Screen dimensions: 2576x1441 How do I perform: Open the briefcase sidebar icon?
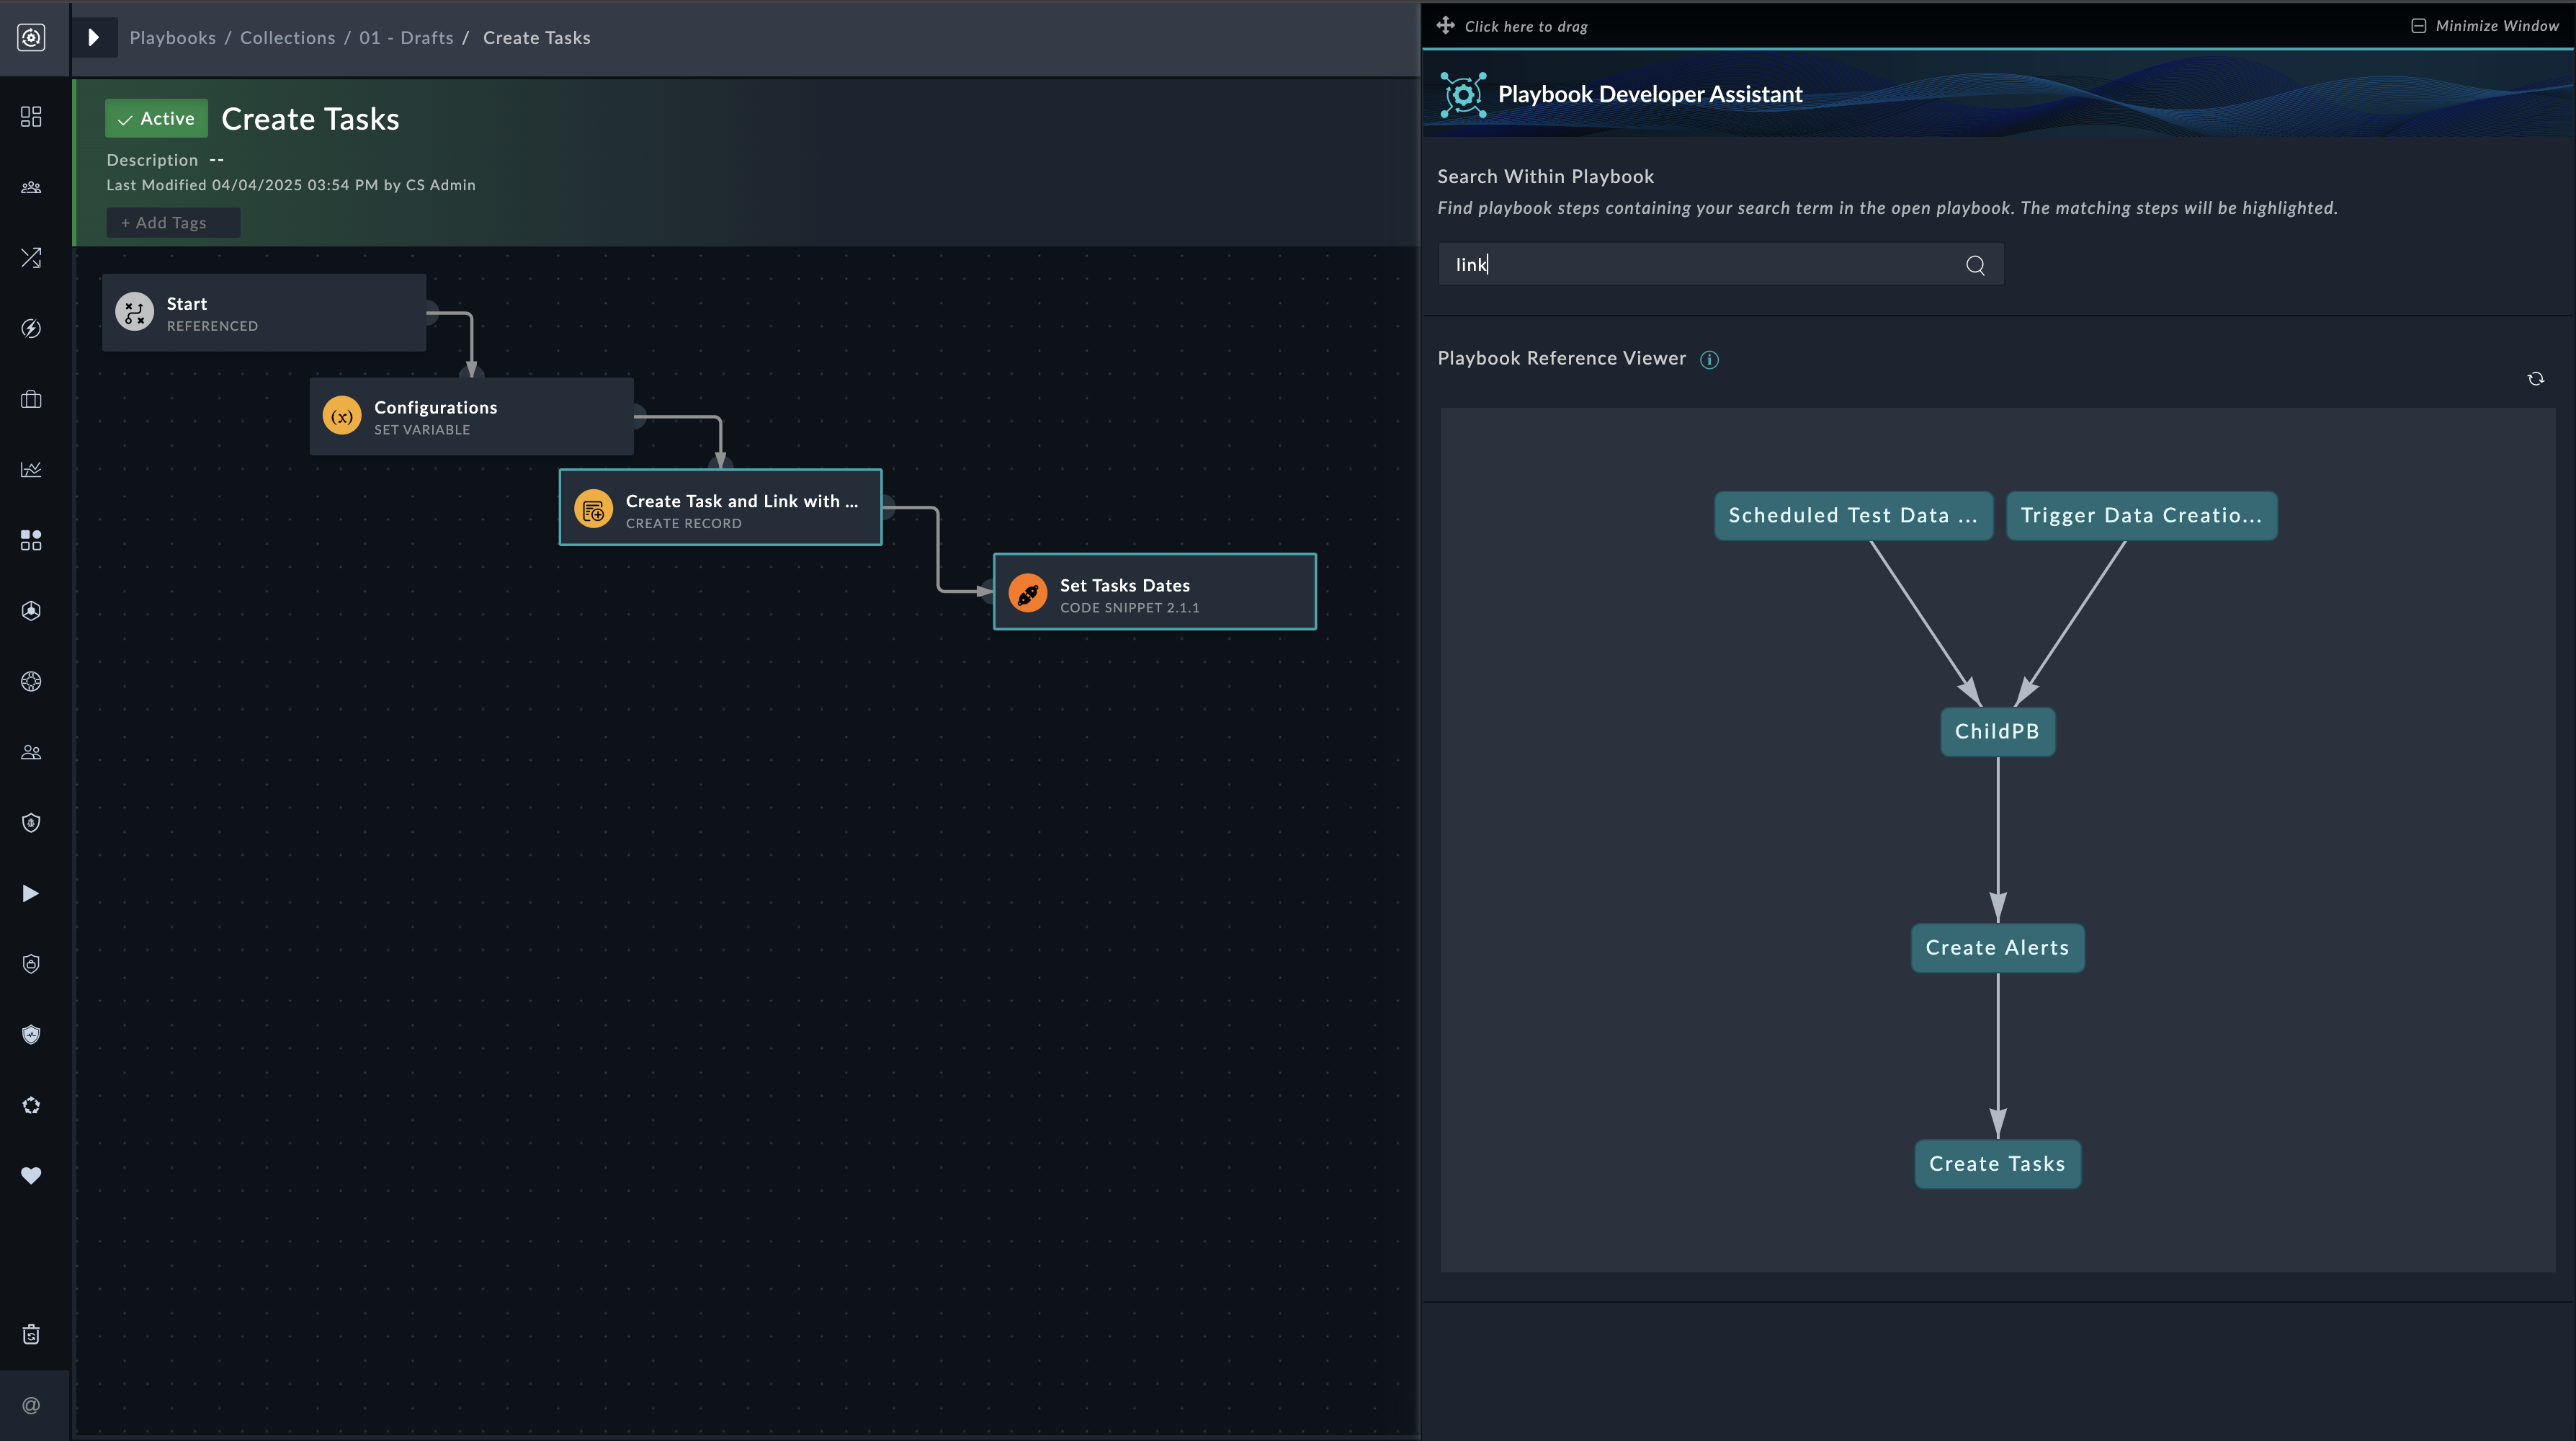(31, 399)
